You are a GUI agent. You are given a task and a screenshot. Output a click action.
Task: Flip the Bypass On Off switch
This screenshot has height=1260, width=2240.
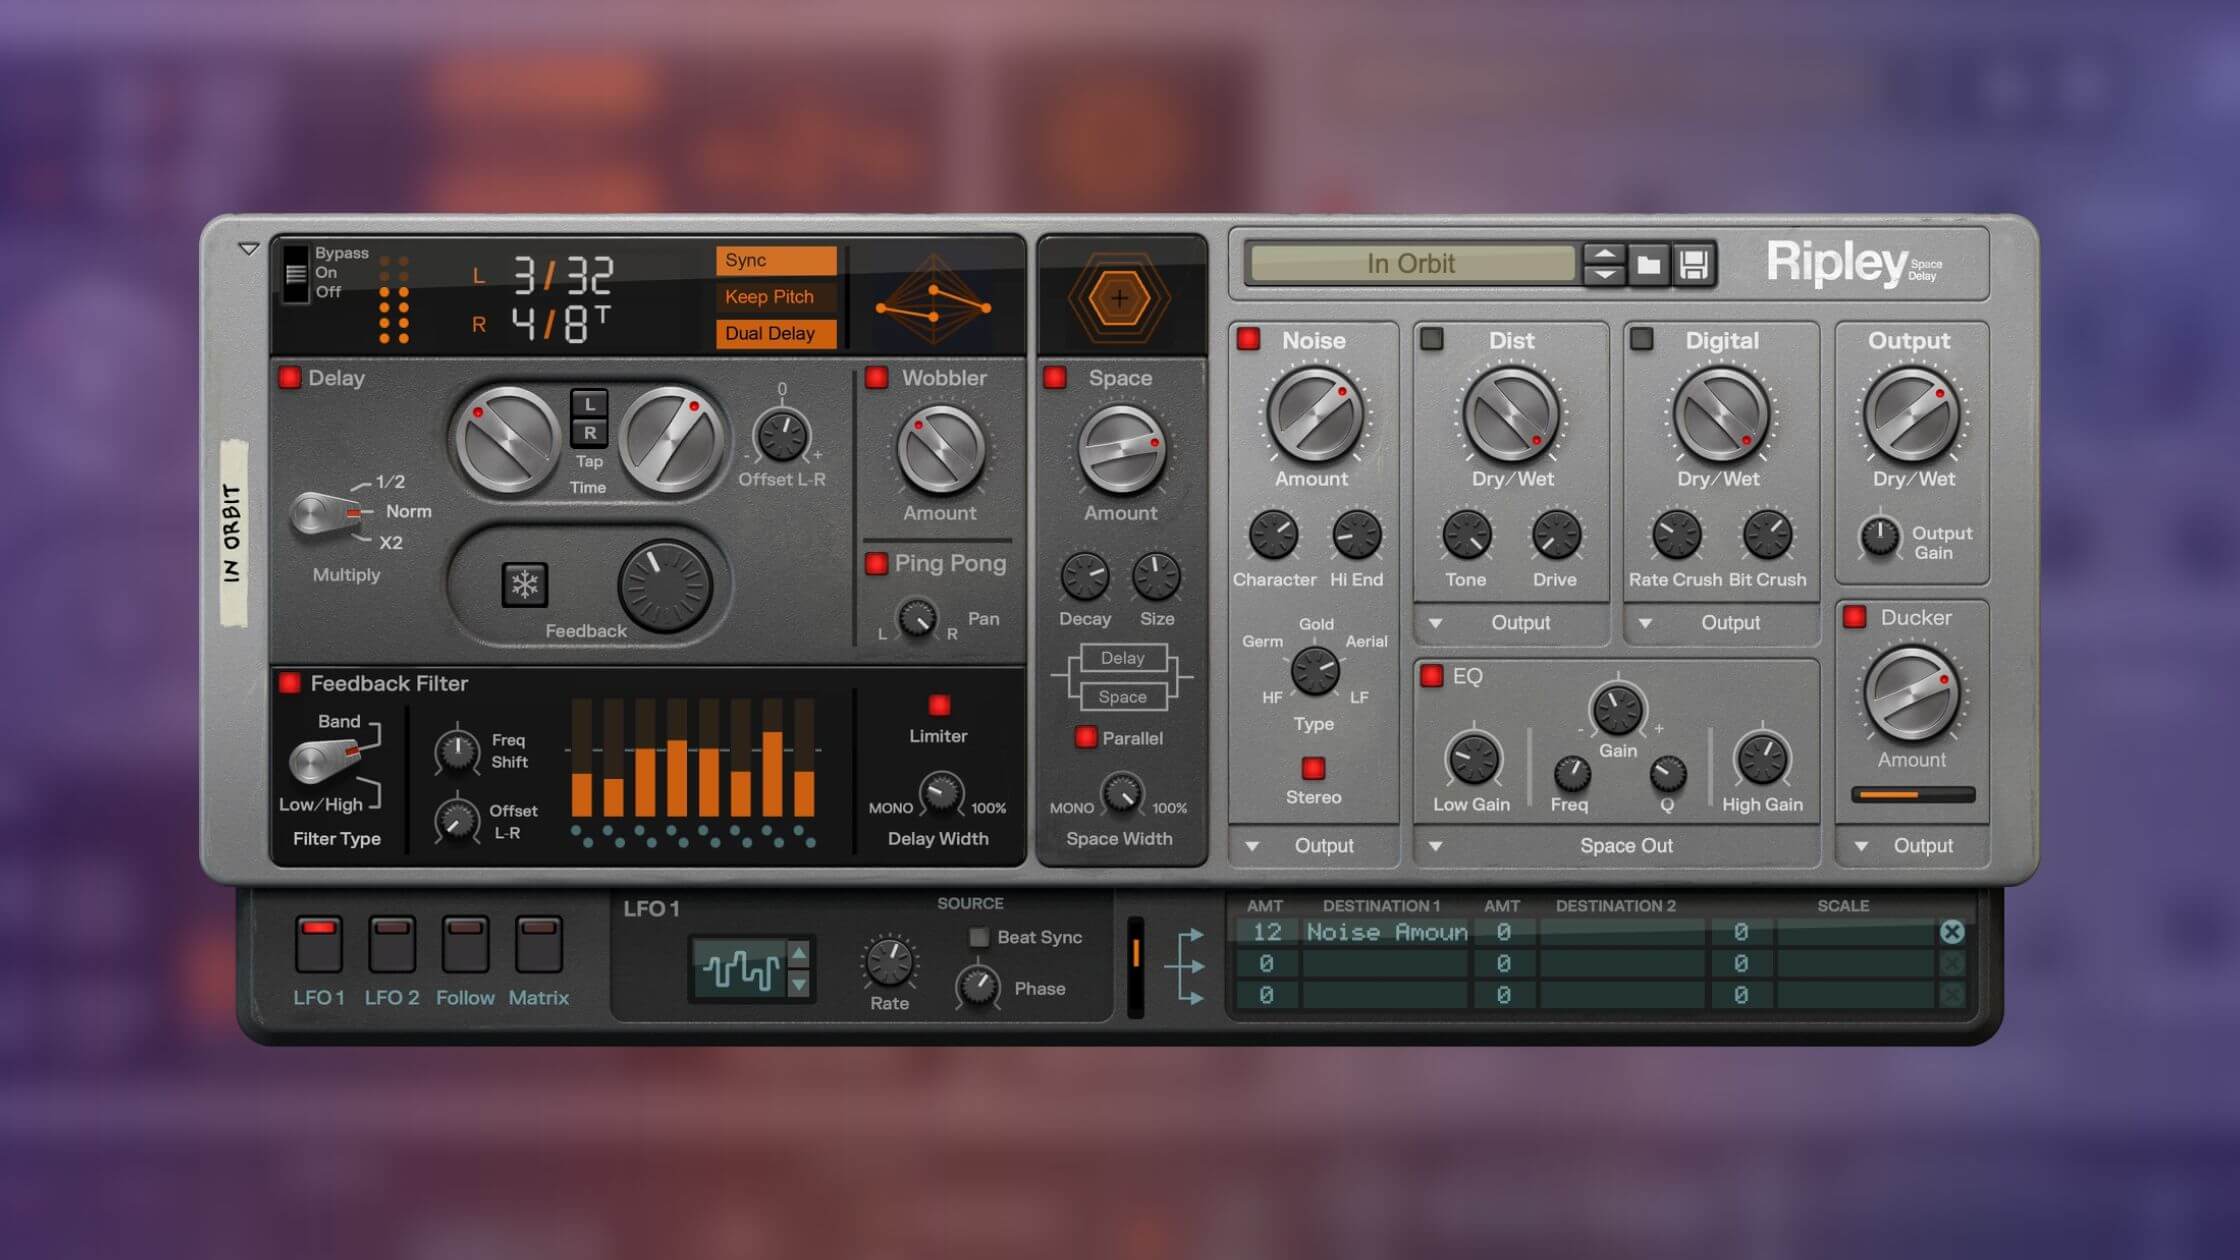click(x=296, y=274)
